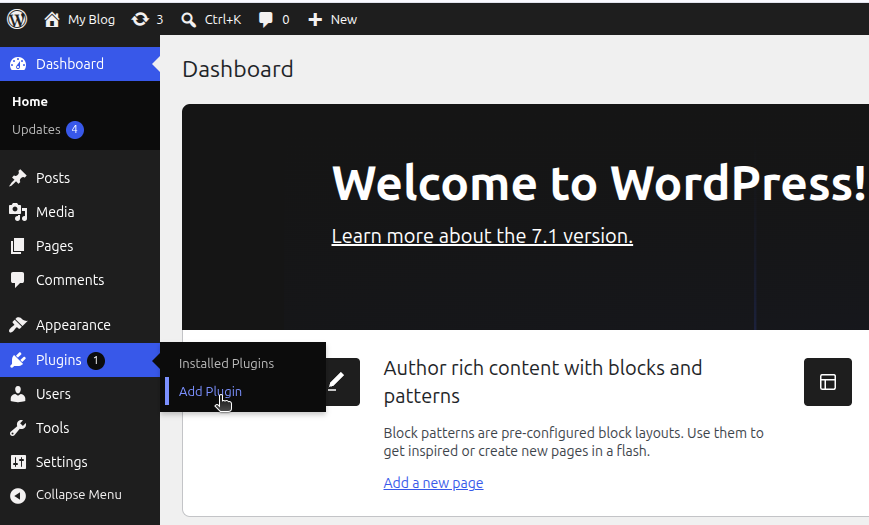869x525 pixels.
Task: Open the WordPress logo menu
Action: click(x=17, y=19)
